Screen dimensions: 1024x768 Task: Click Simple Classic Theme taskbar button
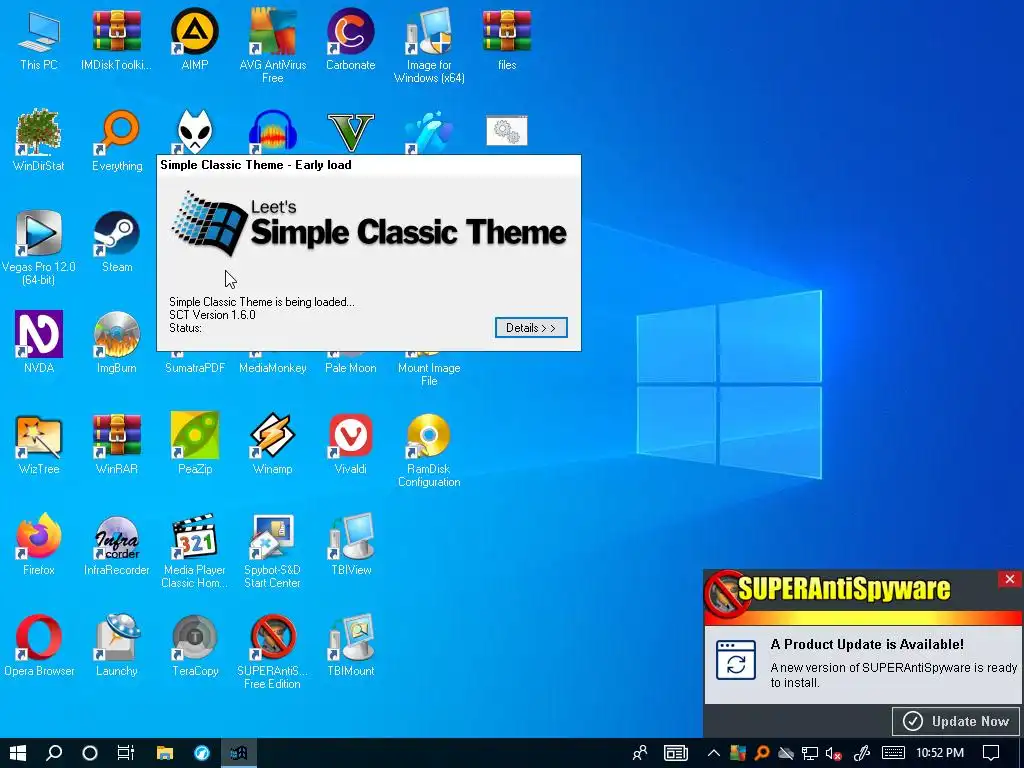pyautogui.click(x=238, y=753)
